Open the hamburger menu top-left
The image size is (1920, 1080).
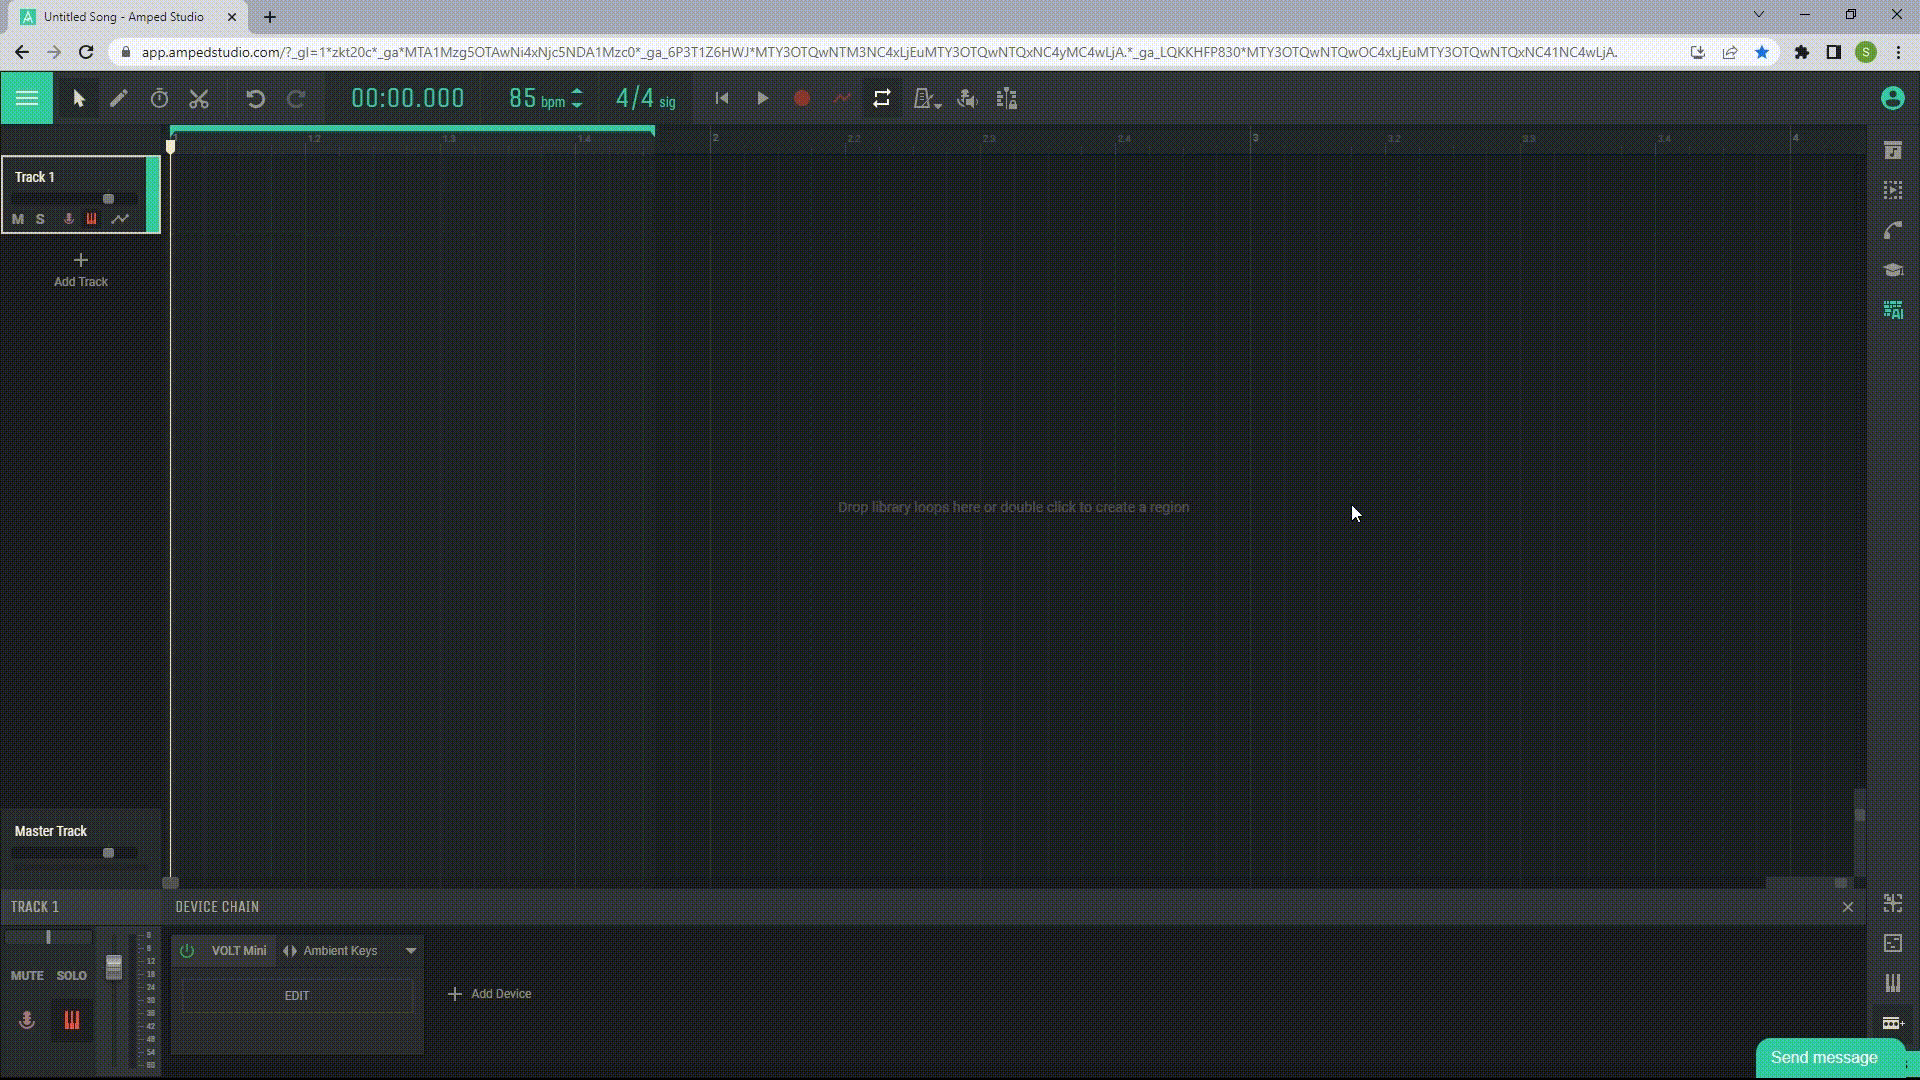coord(26,98)
